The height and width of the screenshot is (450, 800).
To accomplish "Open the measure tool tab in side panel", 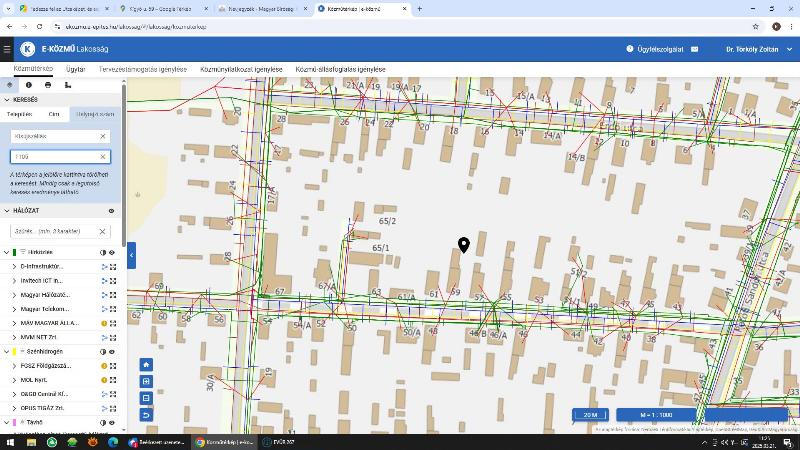I will click(x=68, y=85).
